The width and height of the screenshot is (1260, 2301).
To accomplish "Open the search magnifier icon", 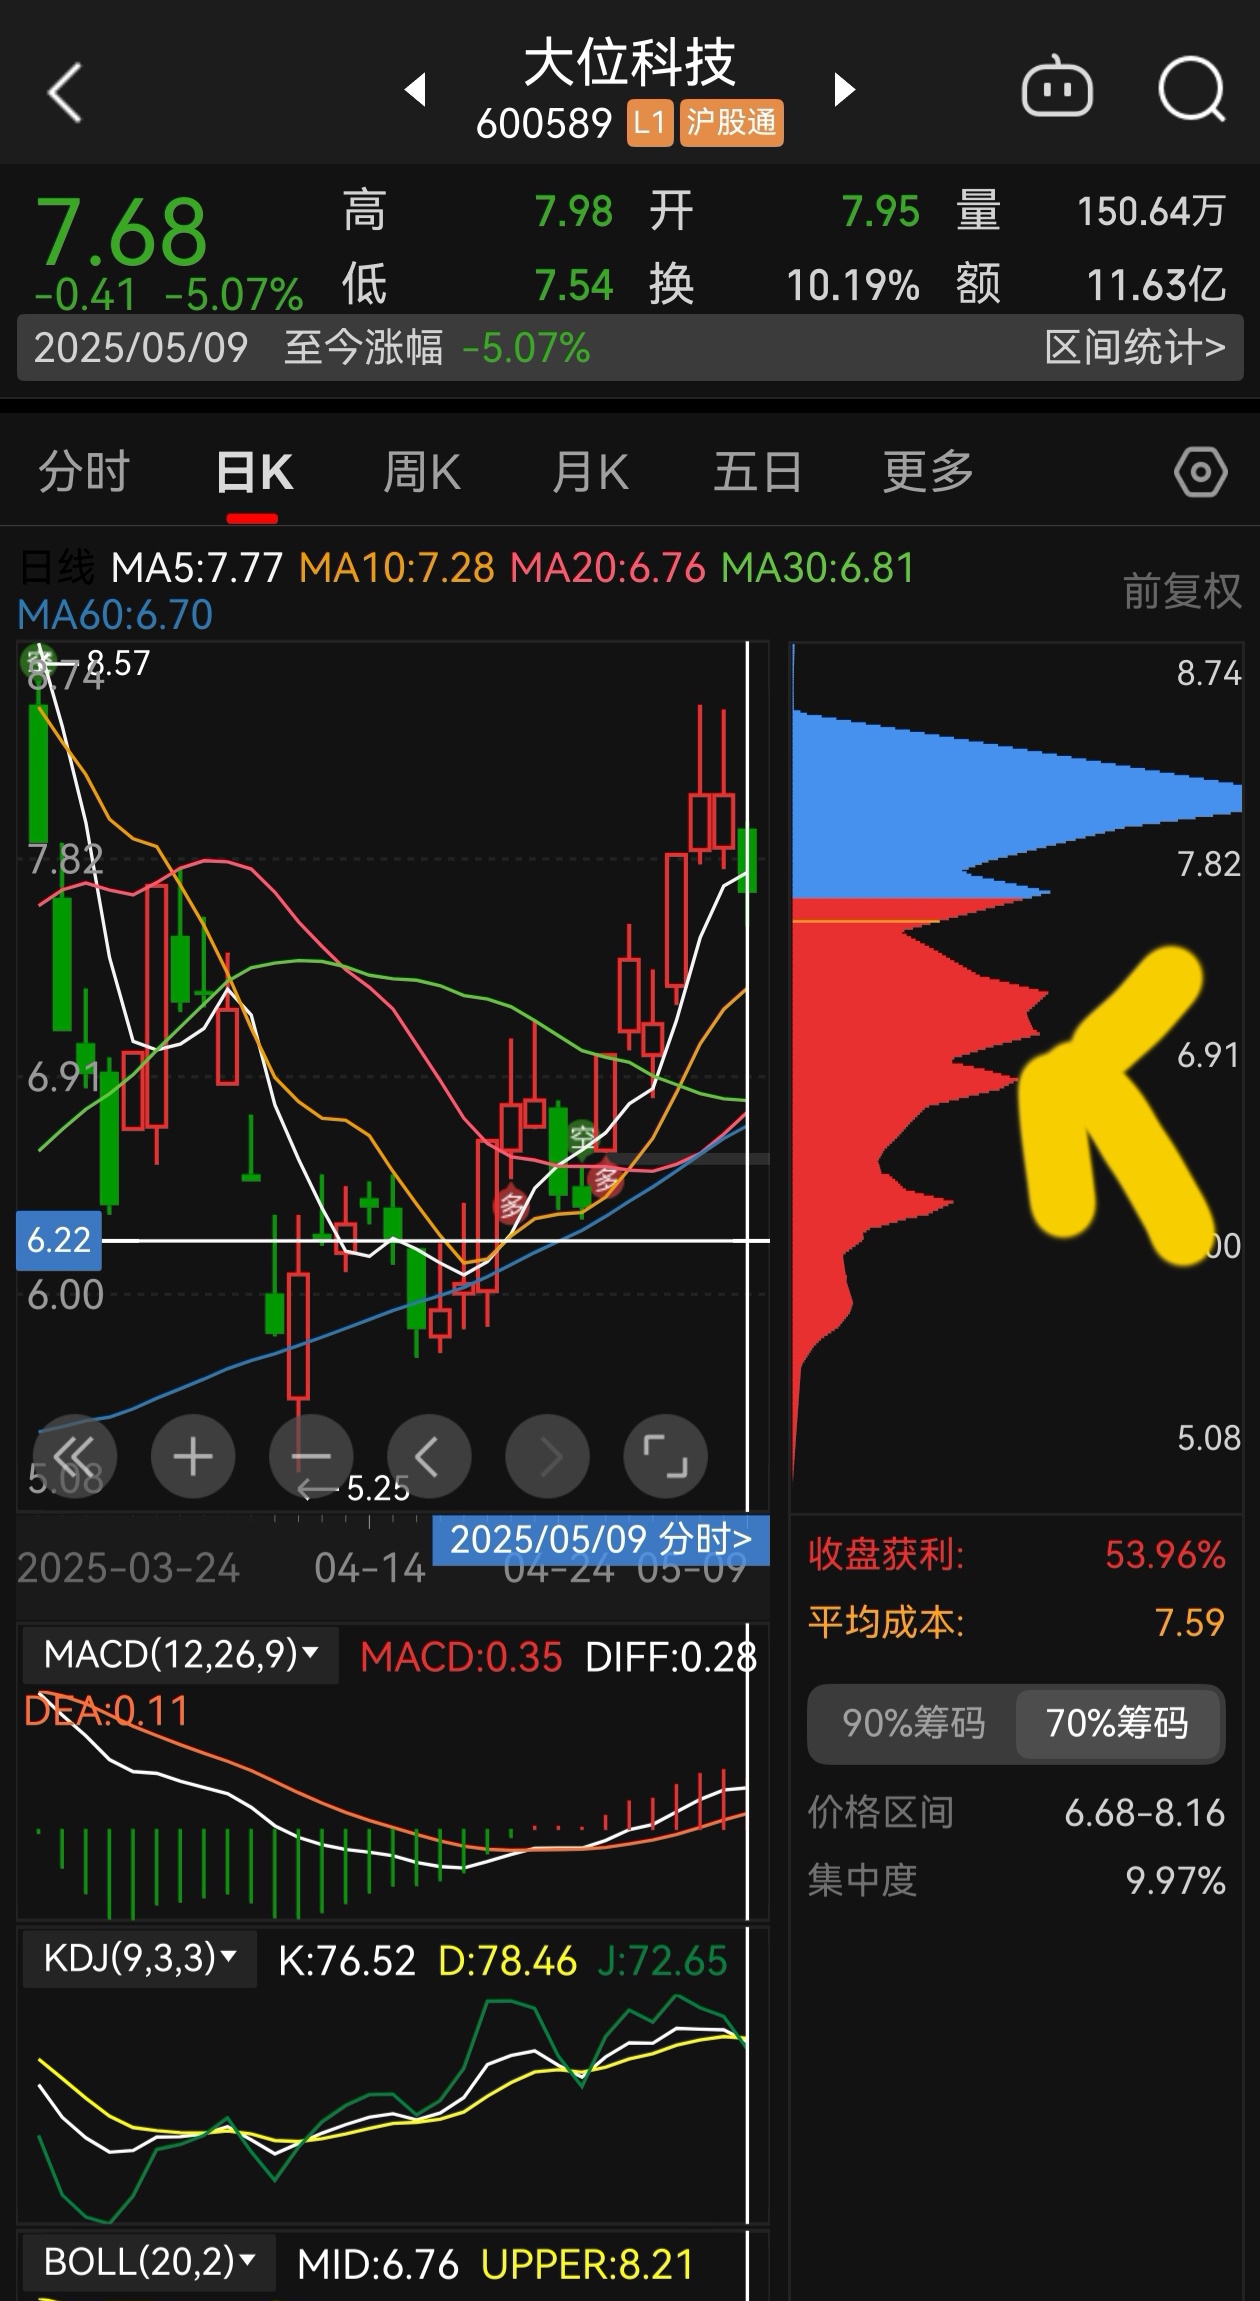I will [1191, 90].
